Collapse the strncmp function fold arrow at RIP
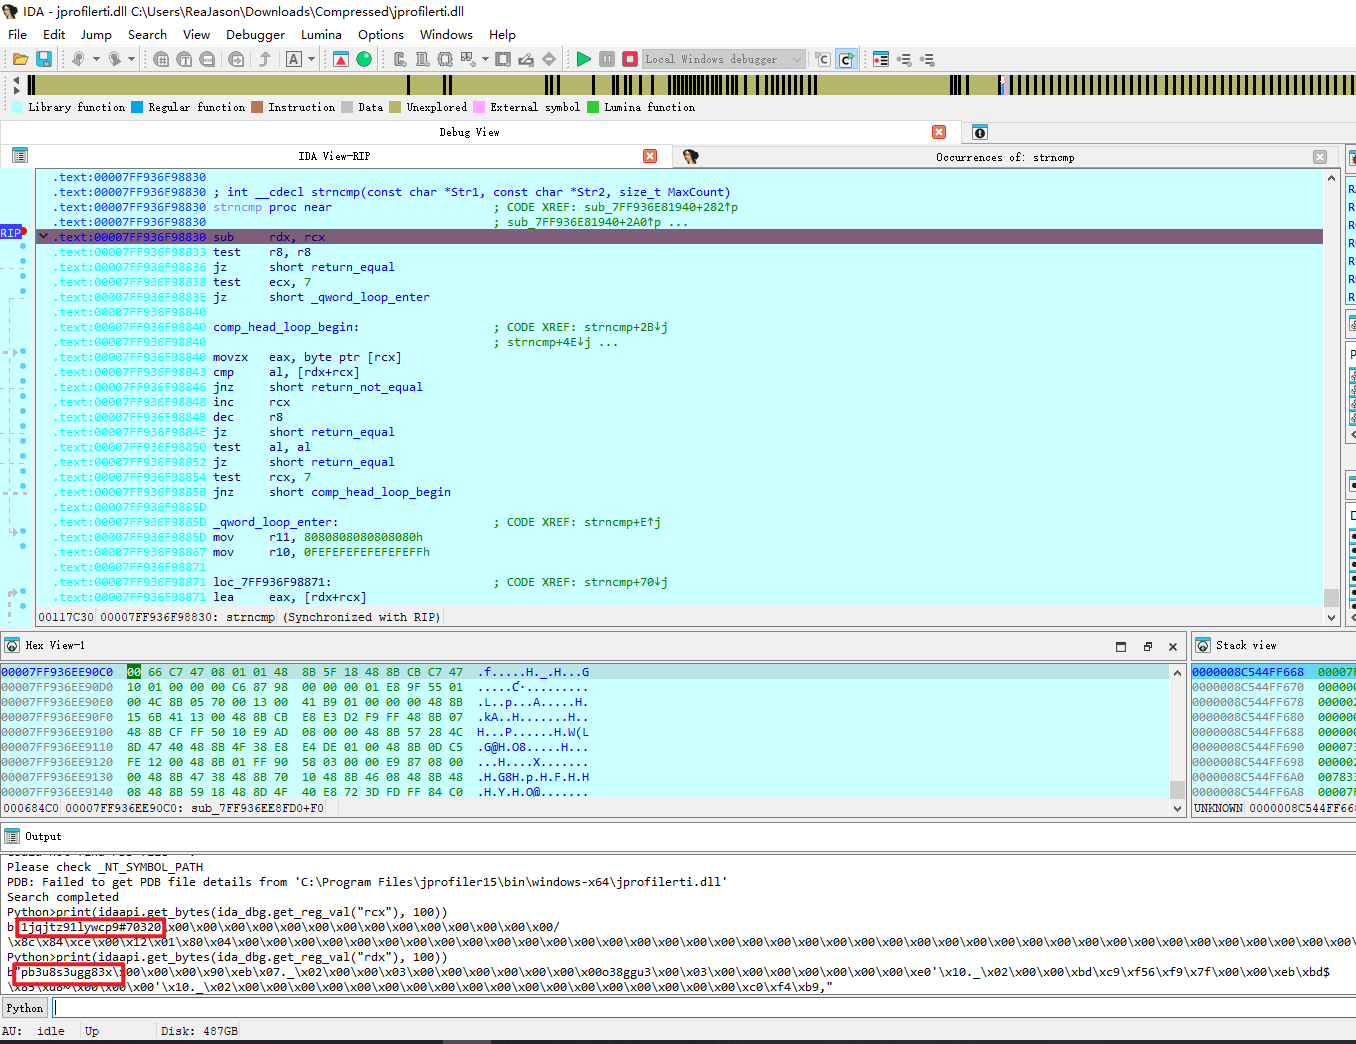Viewport: 1356px width, 1044px height. 43,236
